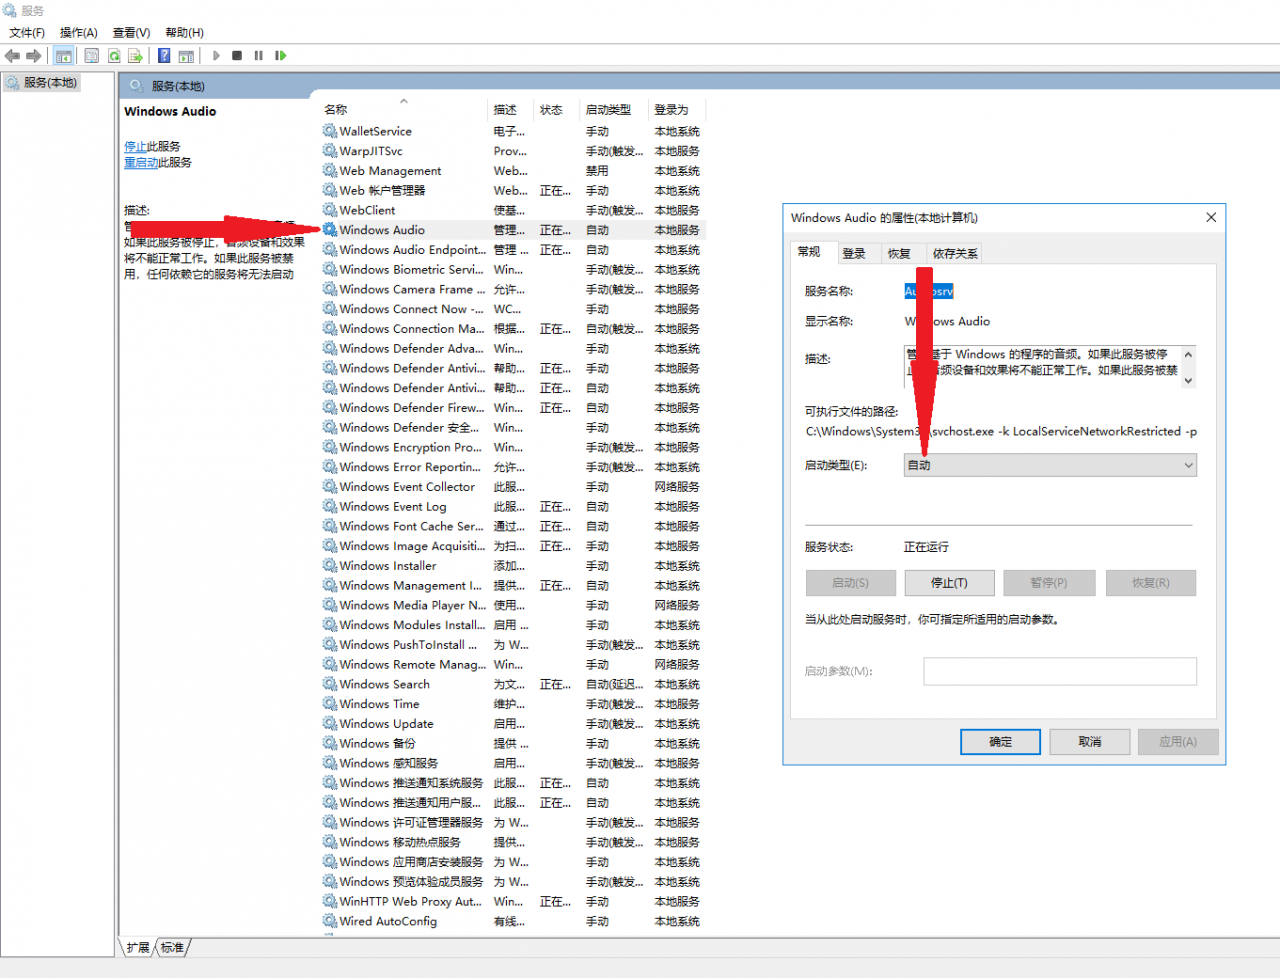
Task: Click 取消 to dismiss the properties dialog
Action: (1090, 742)
